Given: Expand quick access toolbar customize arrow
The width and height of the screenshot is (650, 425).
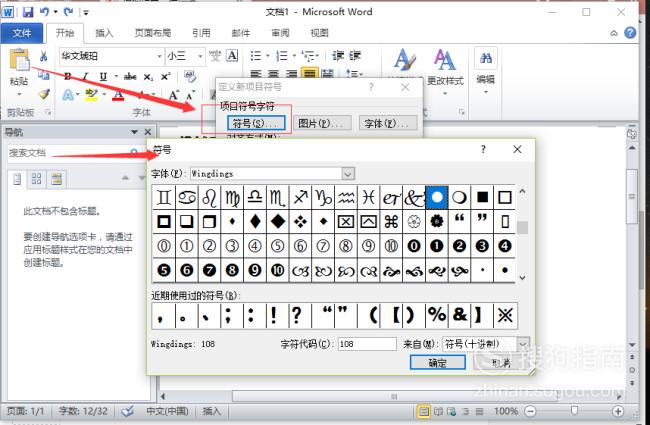Looking at the screenshot, I should (86, 12).
